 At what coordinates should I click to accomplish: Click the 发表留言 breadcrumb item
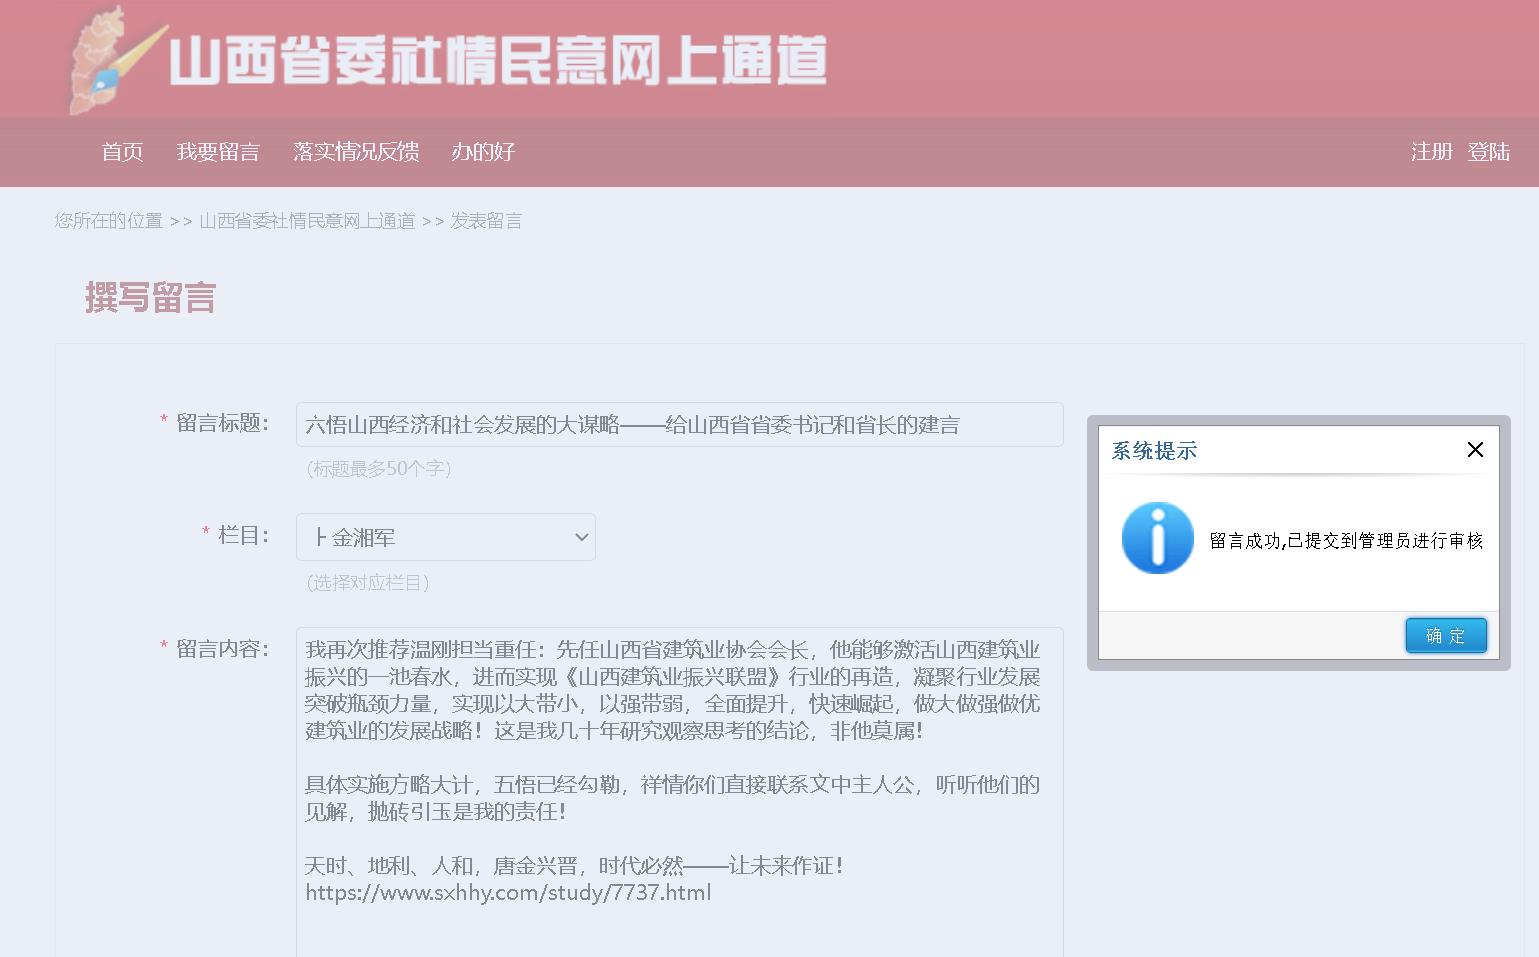point(486,221)
